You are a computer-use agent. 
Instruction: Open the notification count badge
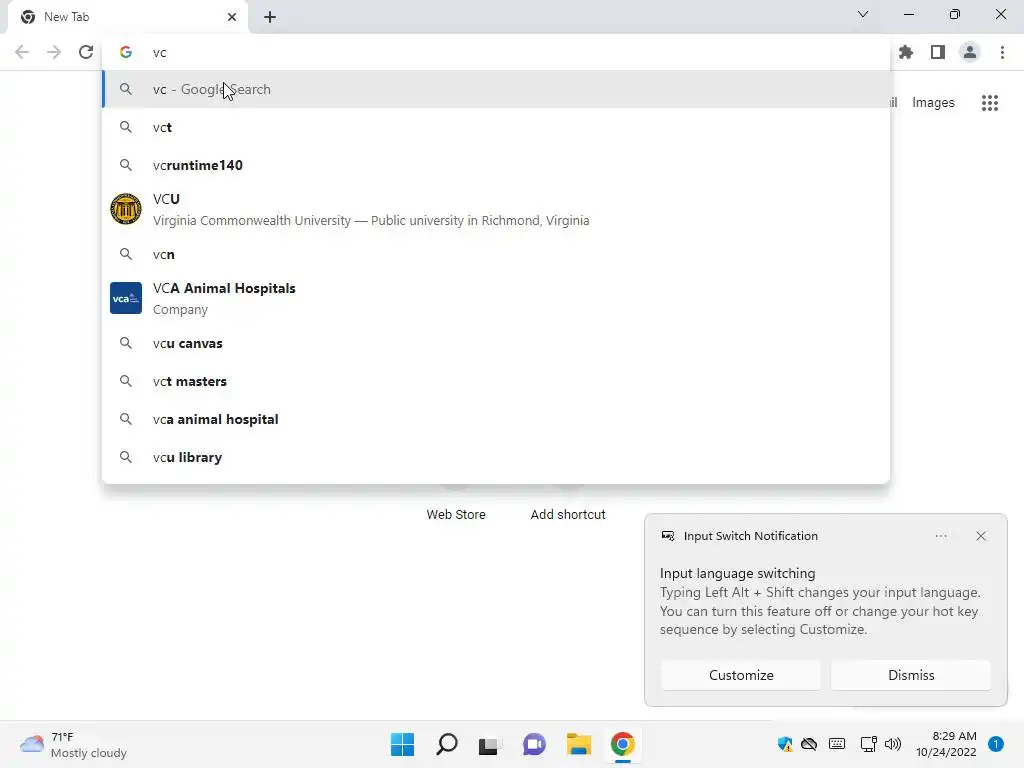pyautogui.click(x=995, y=744)
